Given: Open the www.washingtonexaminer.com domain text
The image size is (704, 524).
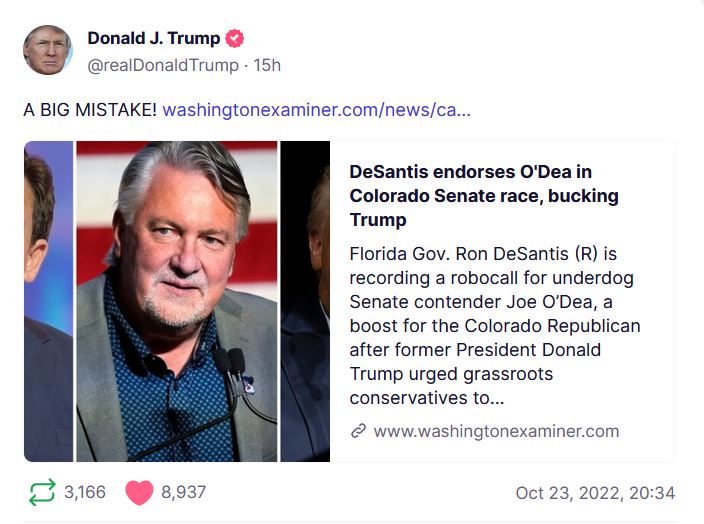Looking at the screenshot, I should tap(496, 431).
